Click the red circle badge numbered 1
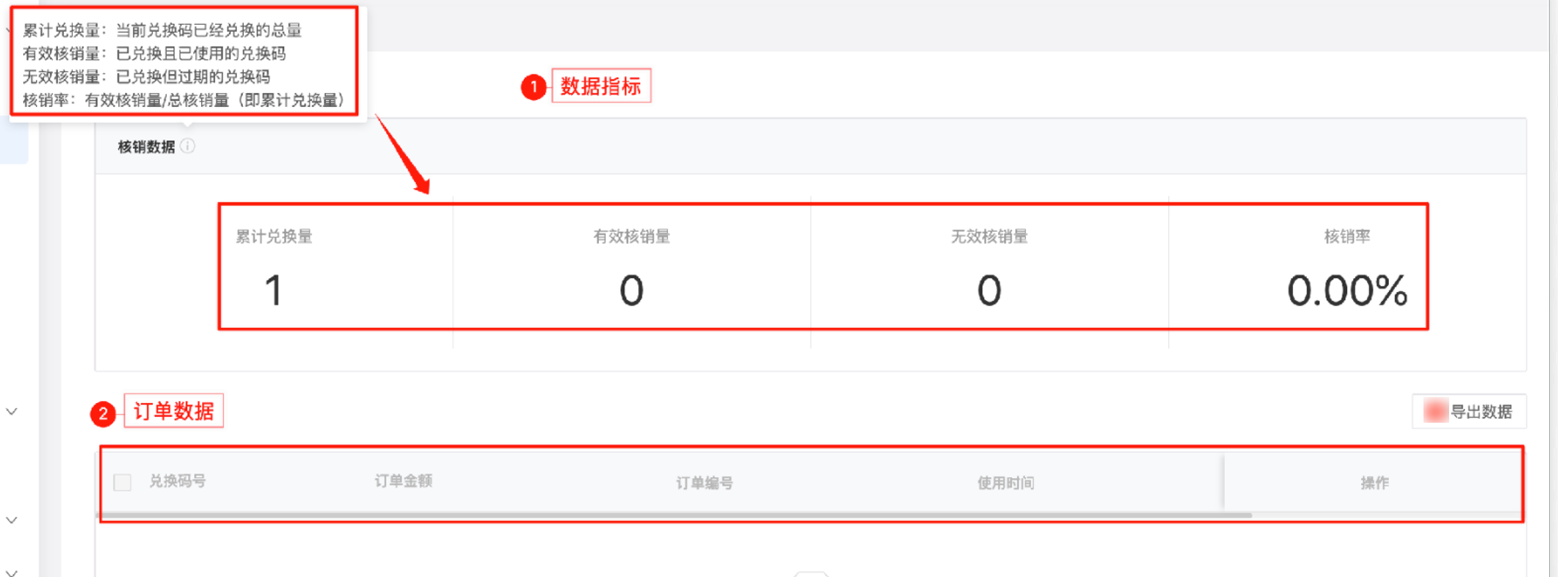 534,88
